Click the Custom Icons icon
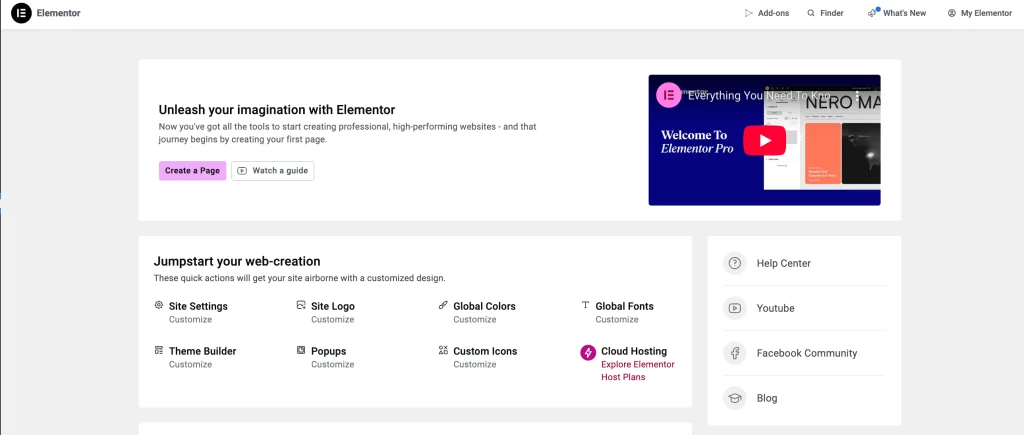 coord(443,351)
